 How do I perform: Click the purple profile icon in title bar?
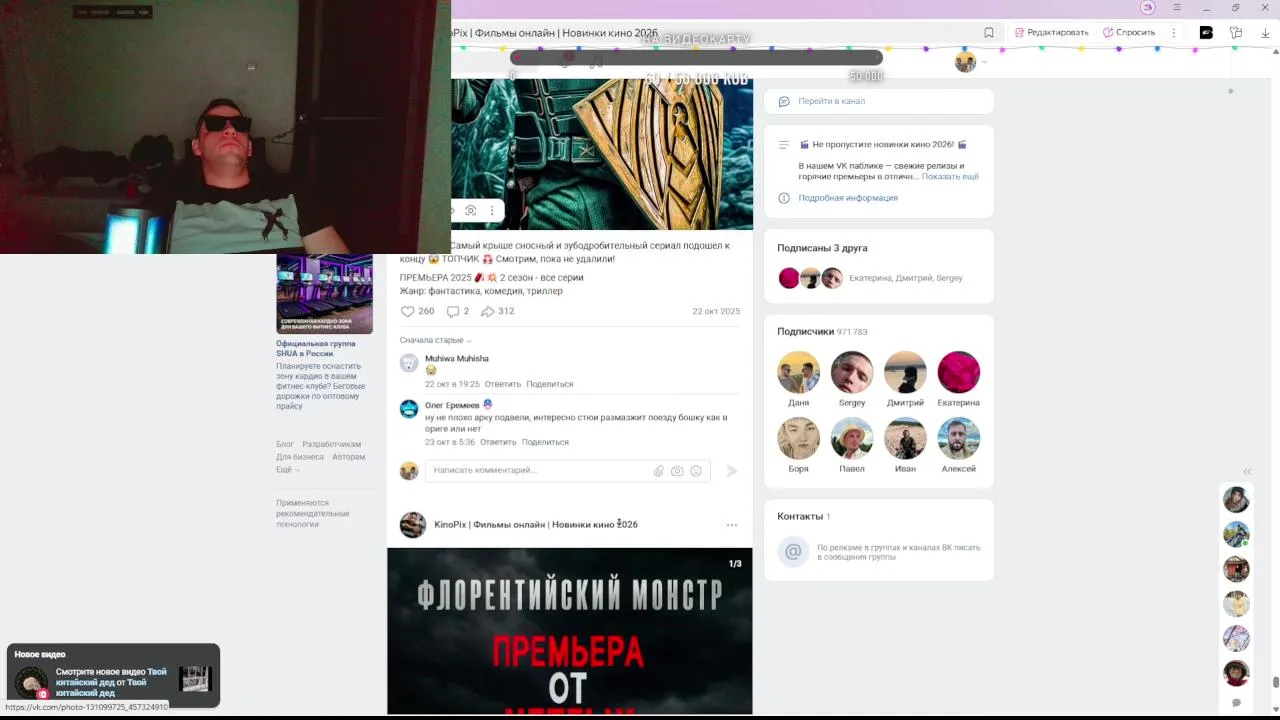[x=1148, y=8]
